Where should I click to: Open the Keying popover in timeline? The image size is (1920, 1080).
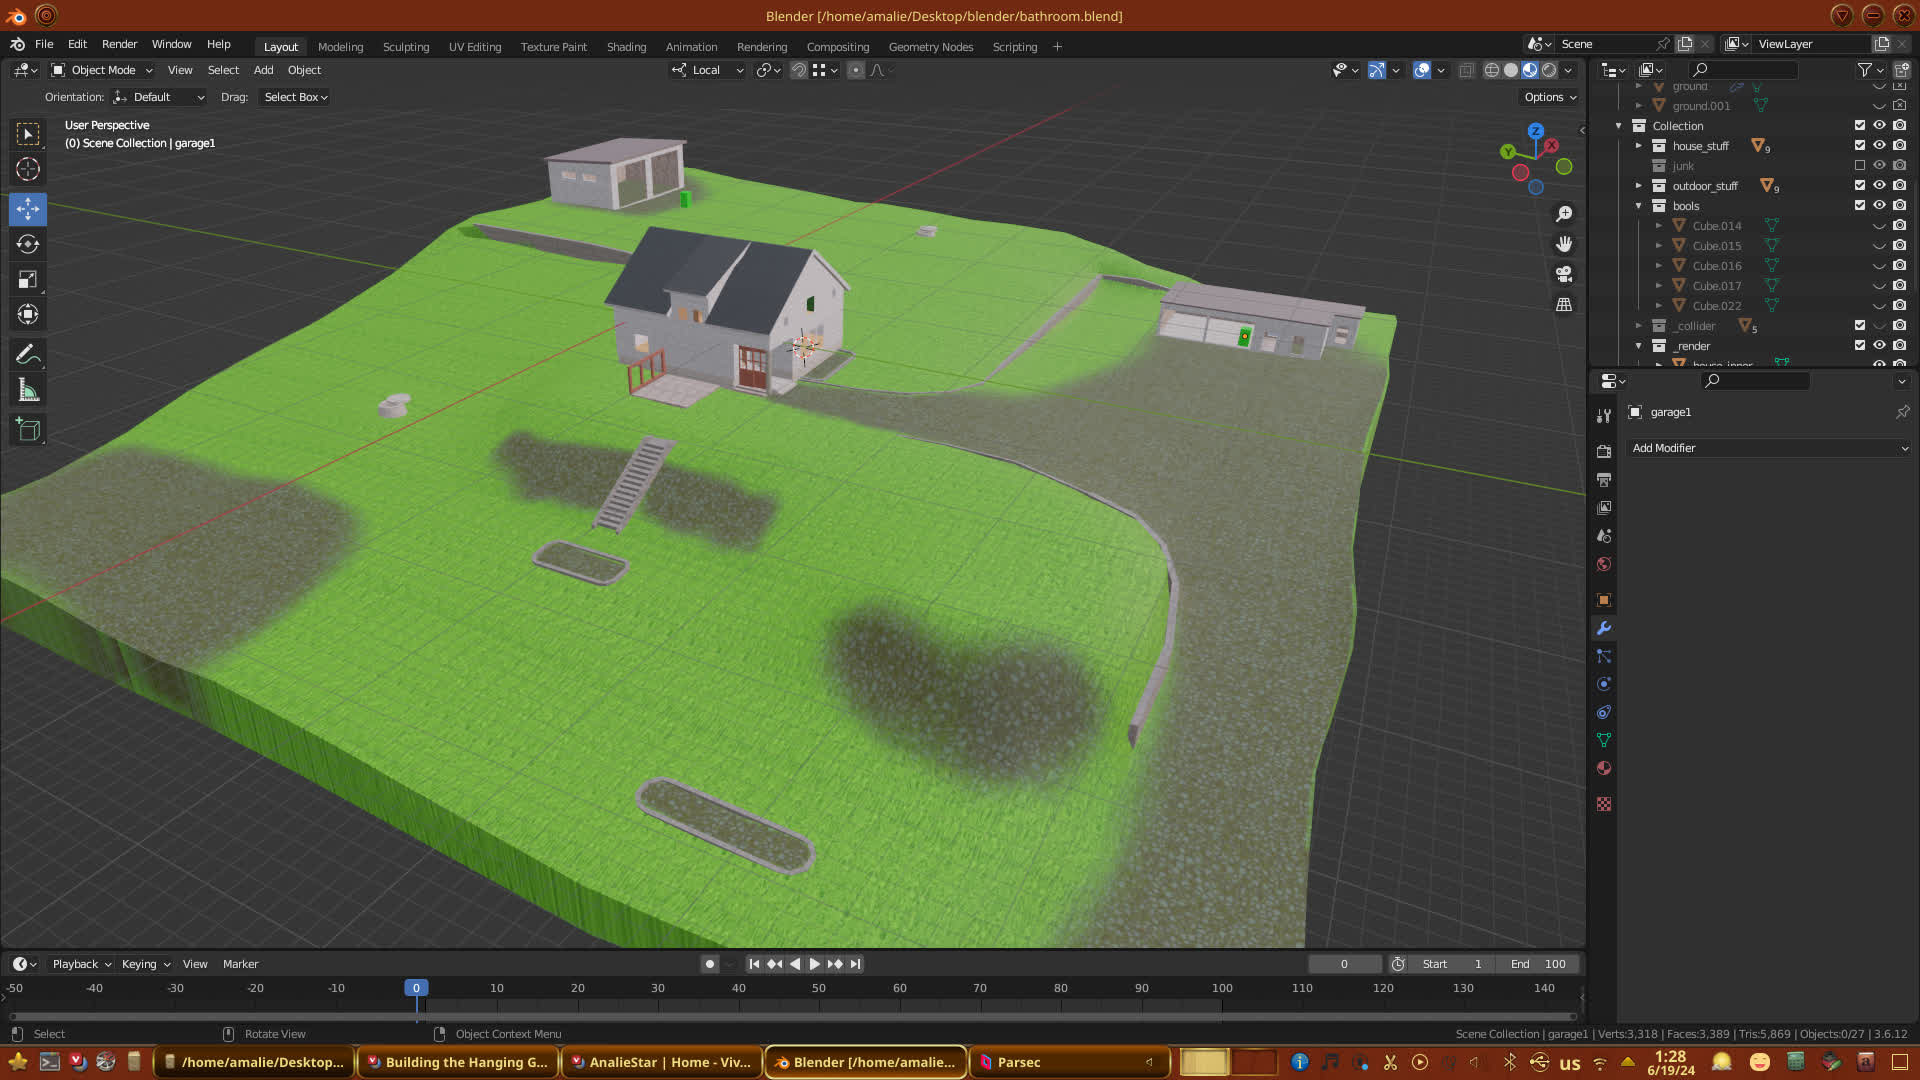(x=145, y=964)
